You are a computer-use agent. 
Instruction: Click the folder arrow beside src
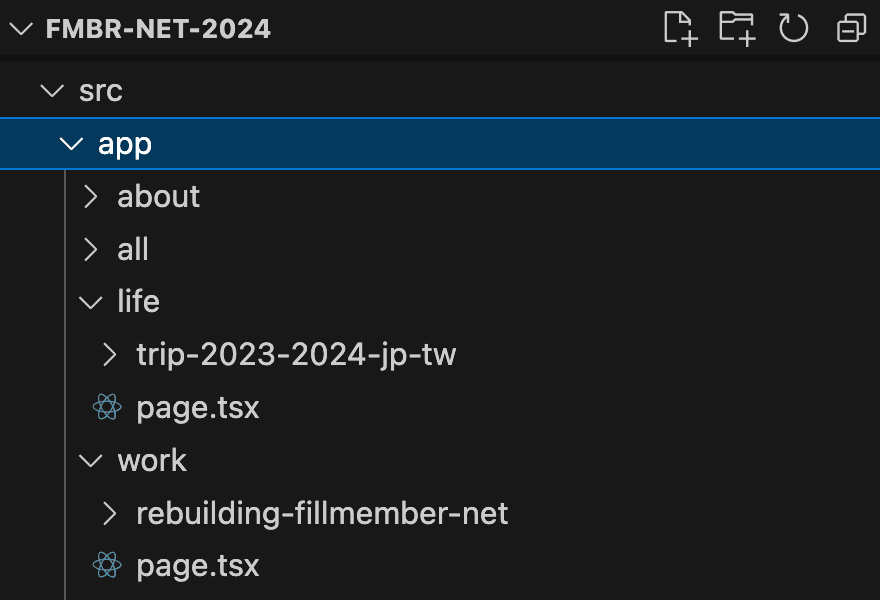point(52,90)
